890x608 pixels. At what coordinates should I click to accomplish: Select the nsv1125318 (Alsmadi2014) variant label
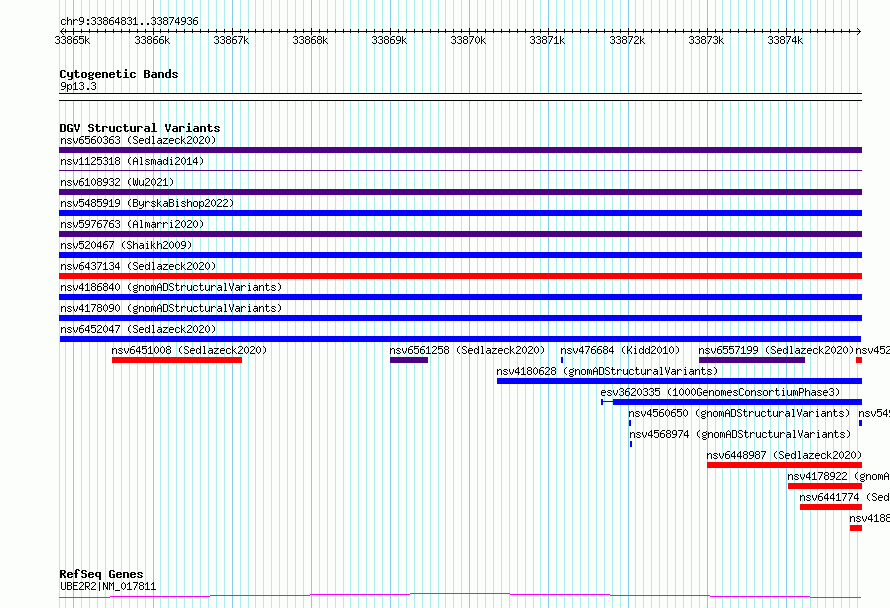tap(132, 161)
